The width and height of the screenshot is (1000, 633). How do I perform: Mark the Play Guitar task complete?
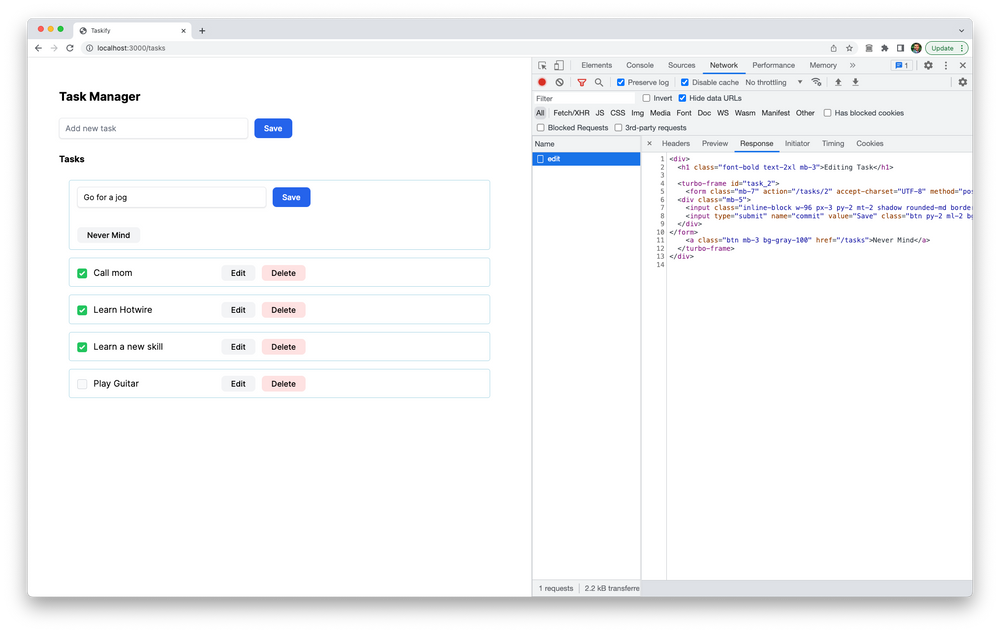coord(82,383)
